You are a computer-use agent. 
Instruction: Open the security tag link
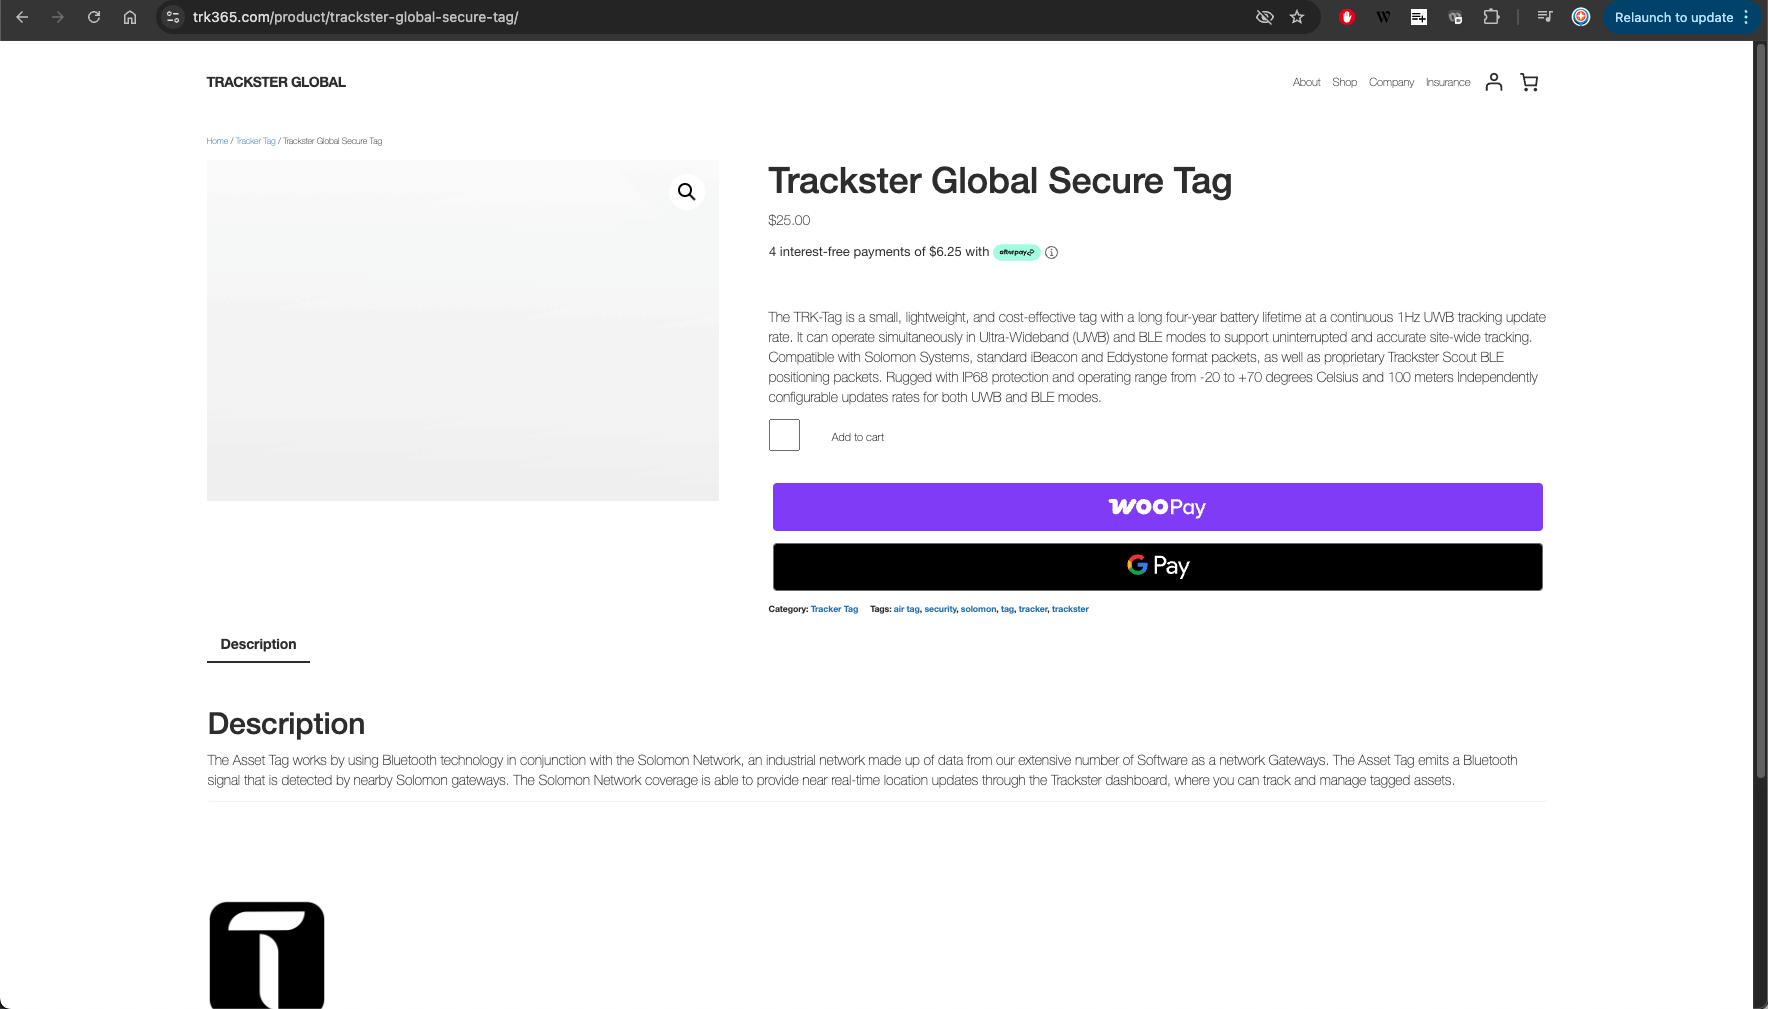point(940,609)
